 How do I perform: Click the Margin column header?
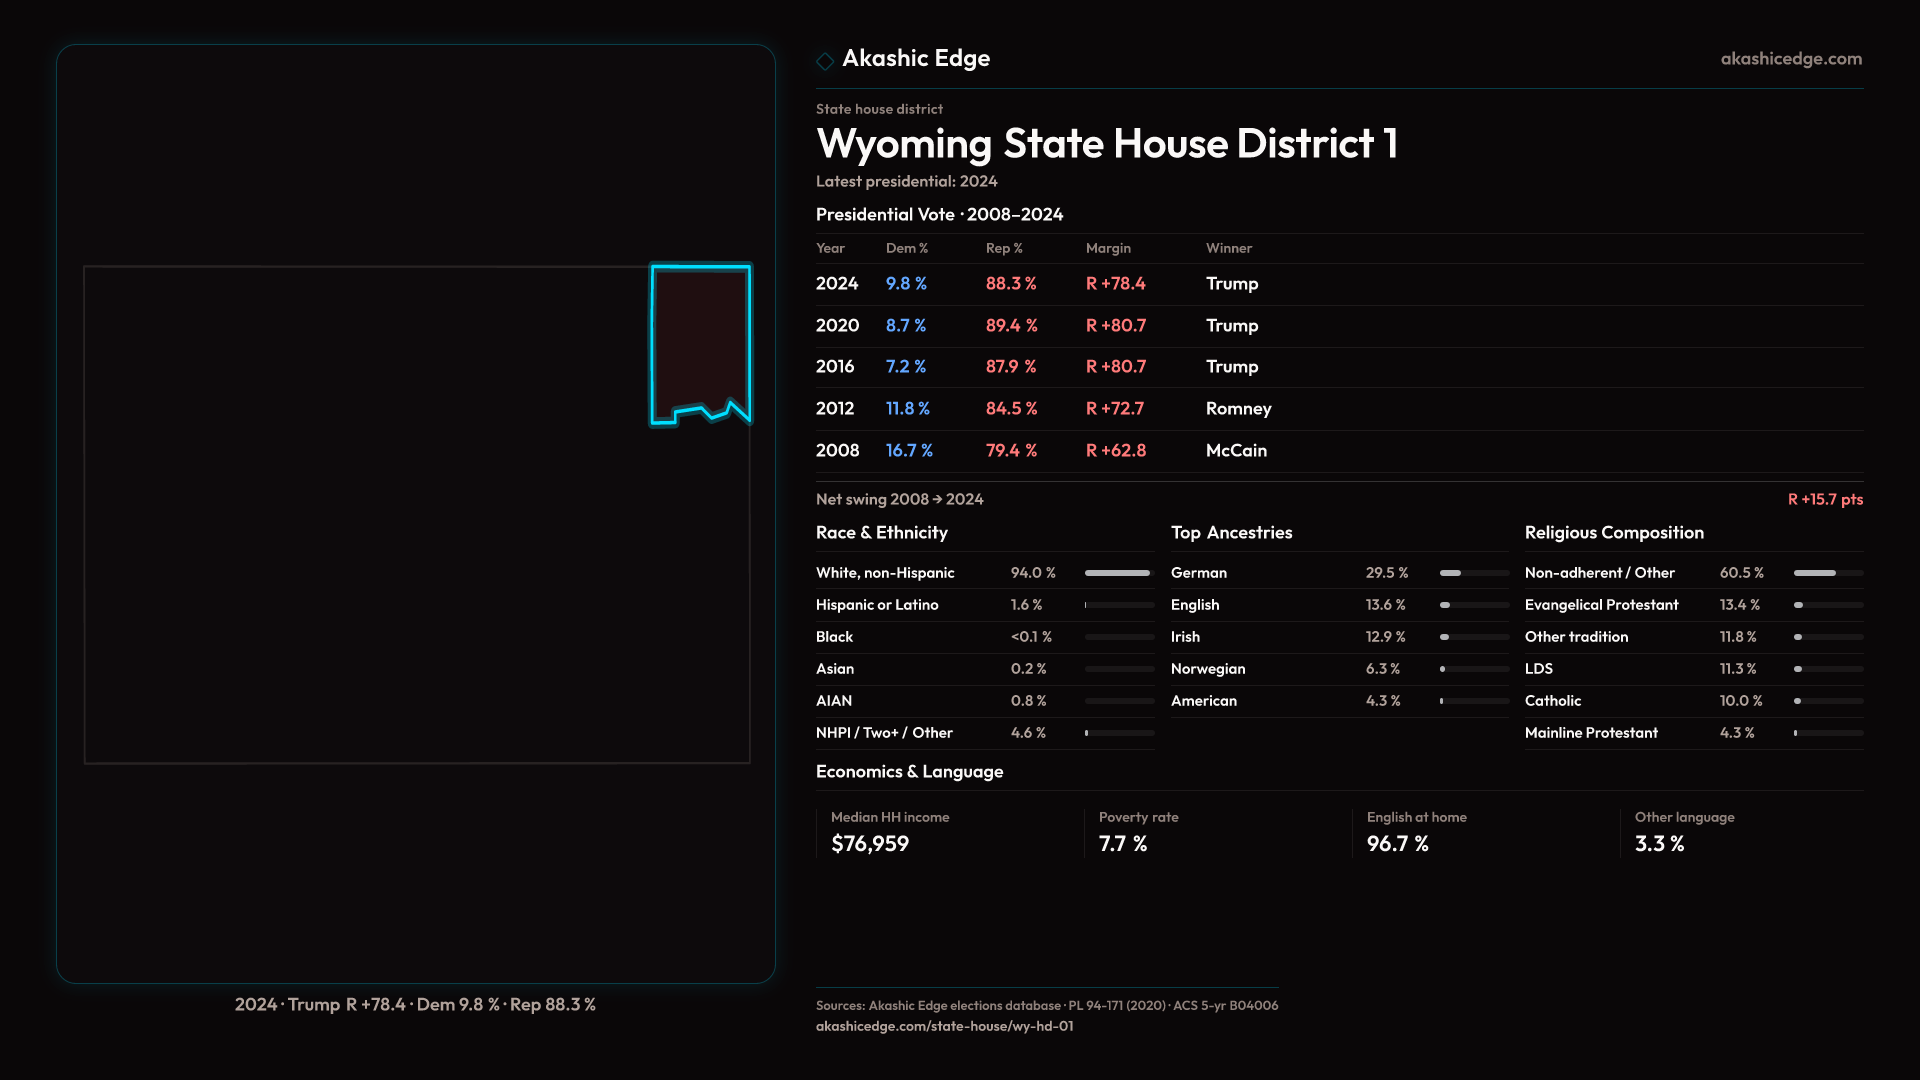pyautogui.click(x=1108, y=248)
